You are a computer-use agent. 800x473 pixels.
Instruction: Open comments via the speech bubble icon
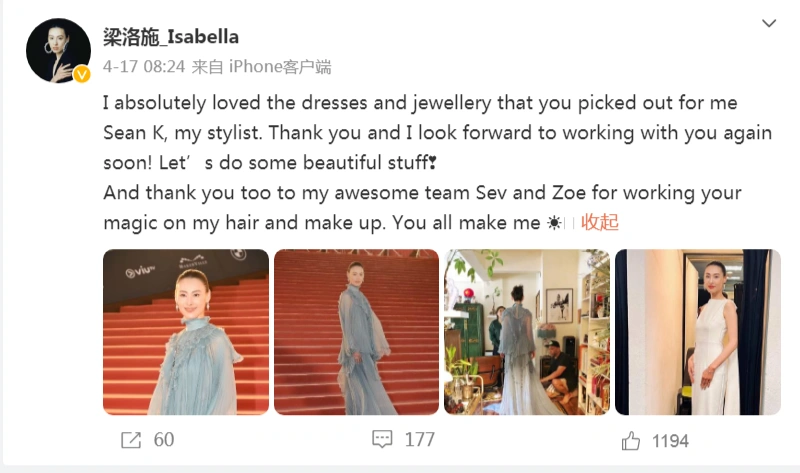point(382,439)
